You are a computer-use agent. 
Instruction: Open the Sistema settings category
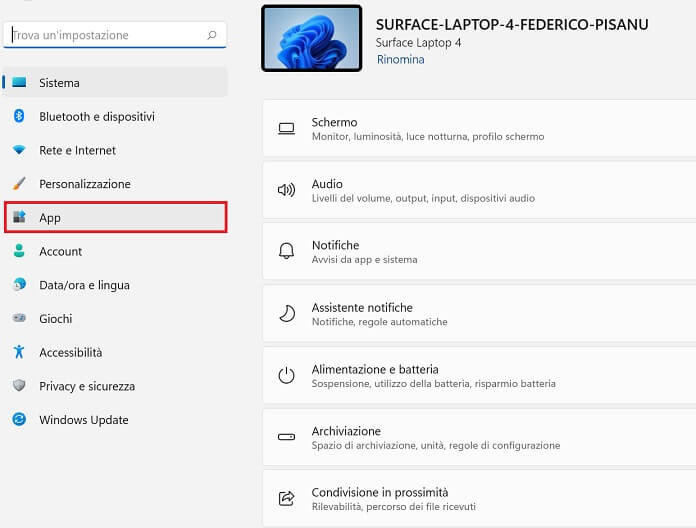[115, 83]
